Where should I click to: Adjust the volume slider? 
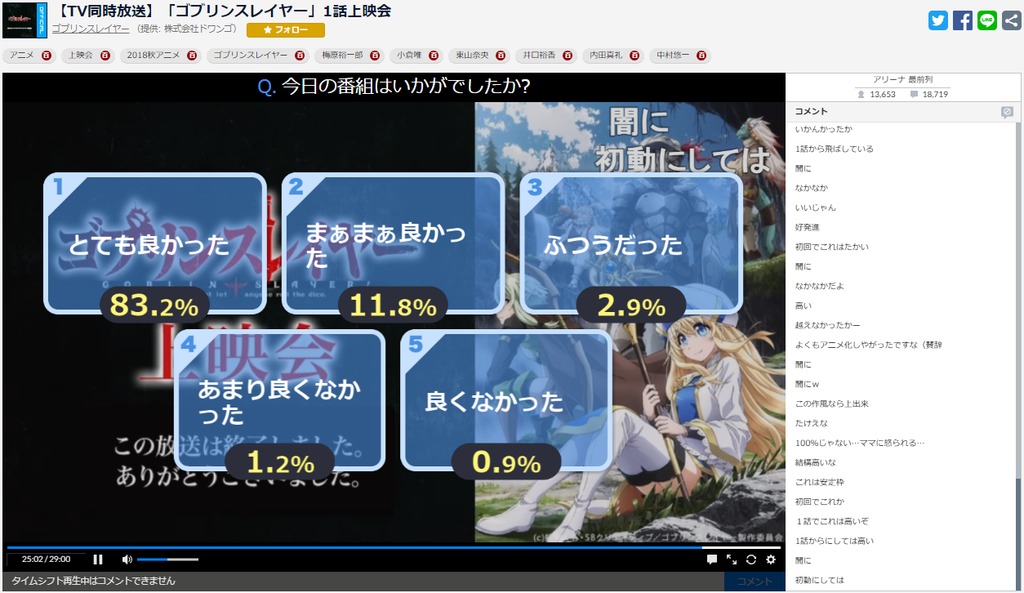tap(167, 559)
